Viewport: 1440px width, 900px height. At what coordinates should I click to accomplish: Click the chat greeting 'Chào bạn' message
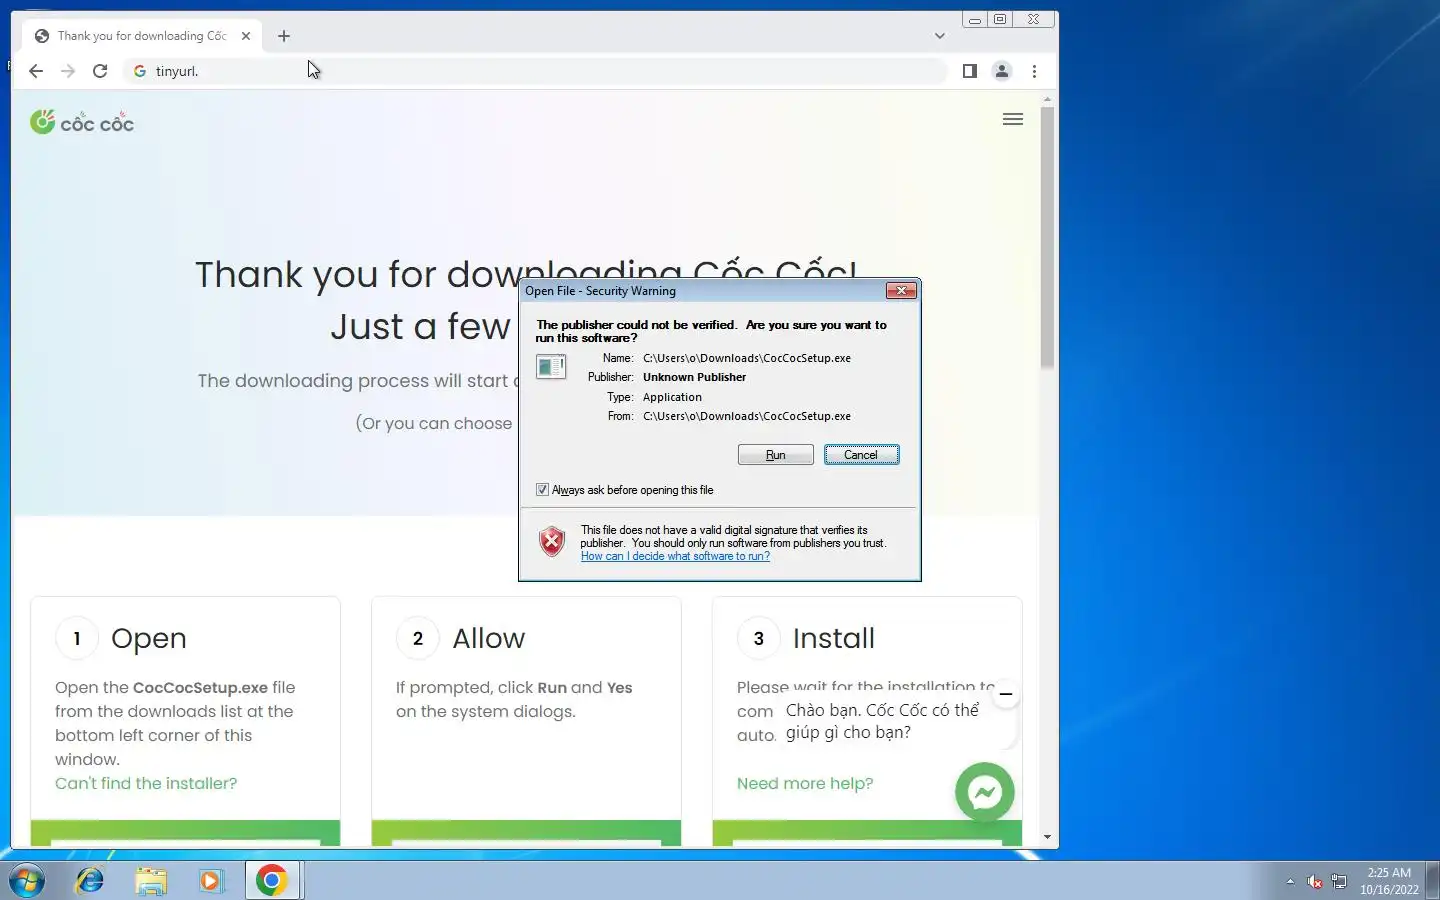(882, 721)
